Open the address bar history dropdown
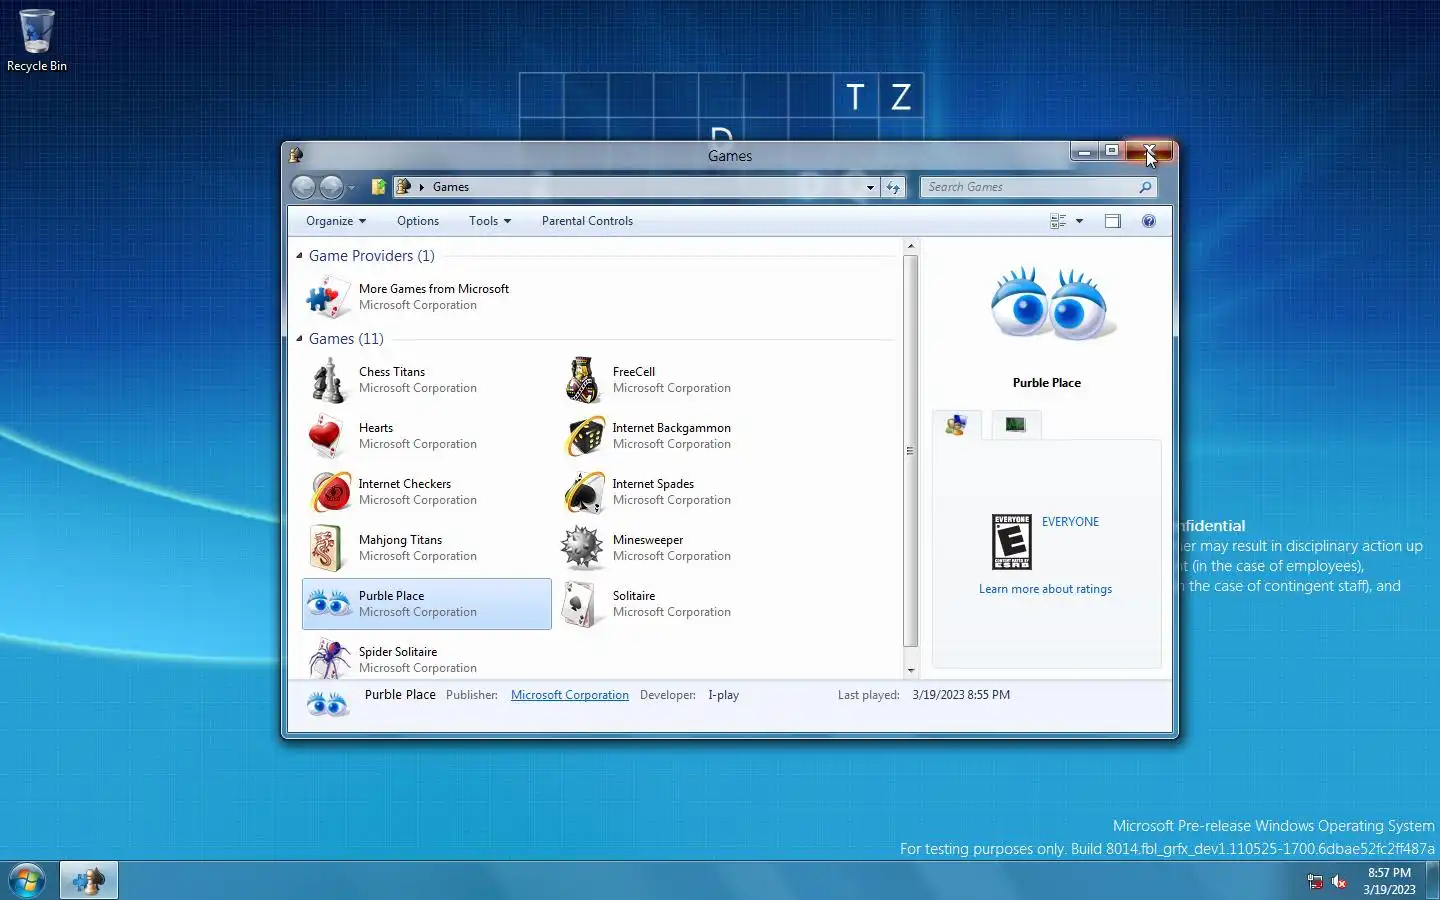 pos(870,187)
